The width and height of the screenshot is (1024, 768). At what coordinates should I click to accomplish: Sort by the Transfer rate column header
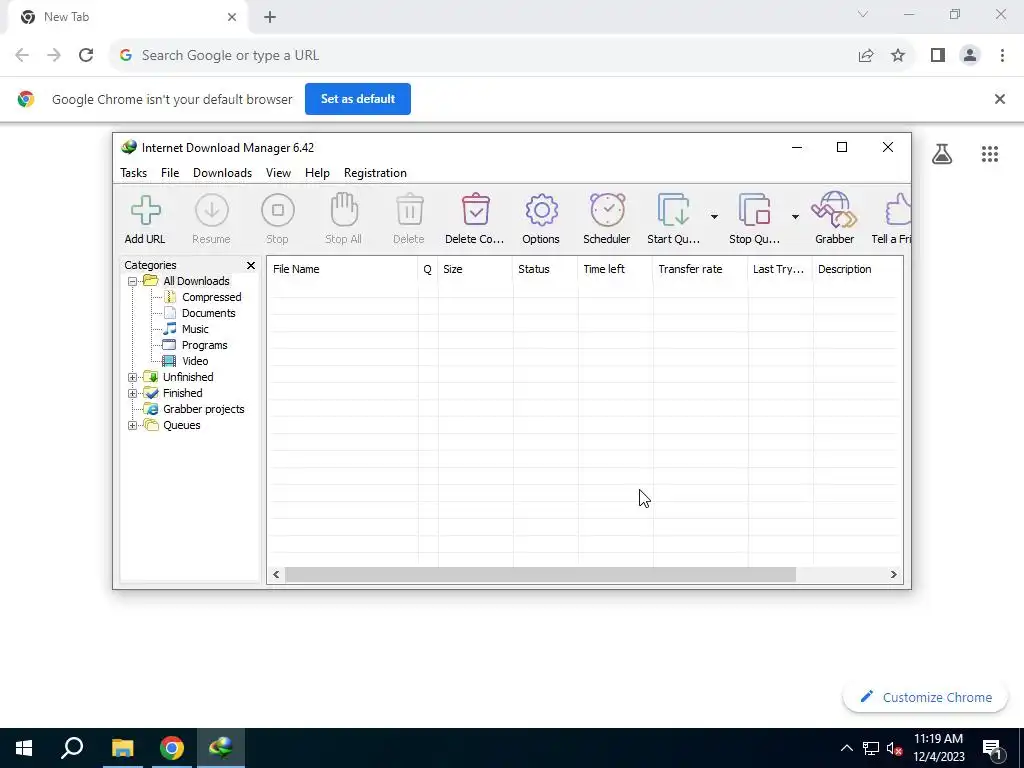pos(700,269)
